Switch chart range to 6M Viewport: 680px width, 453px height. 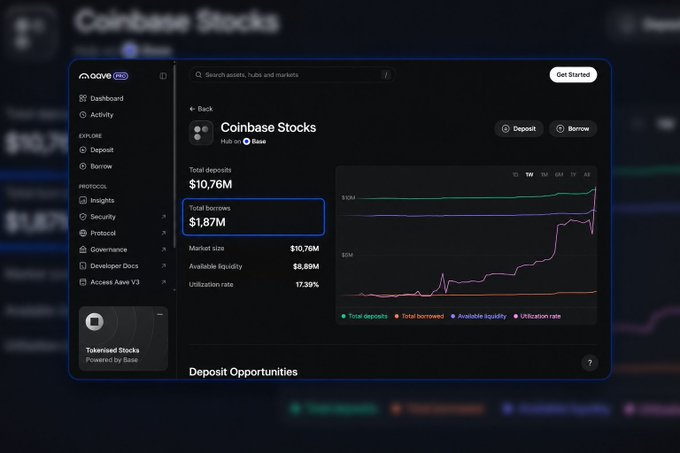point(559,175)
